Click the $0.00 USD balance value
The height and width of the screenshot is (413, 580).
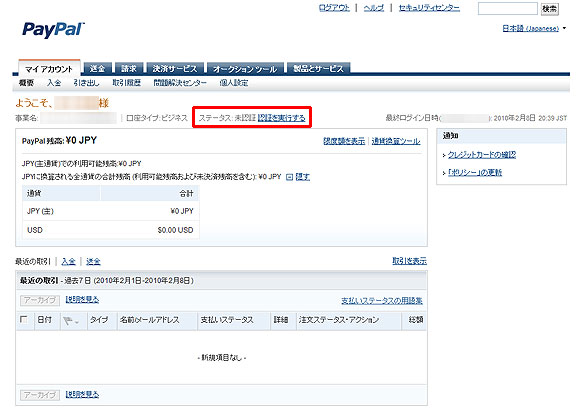coord(175,230)
